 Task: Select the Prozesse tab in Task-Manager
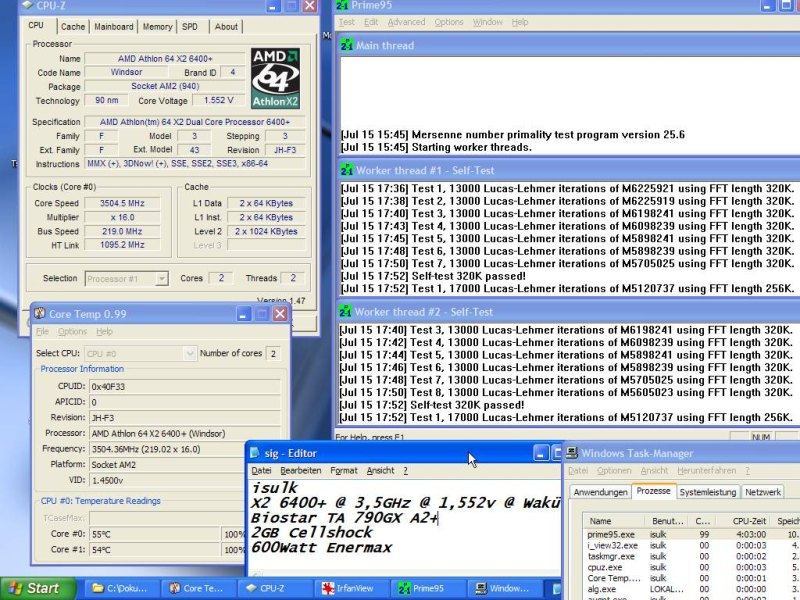click(x=654, y=491)
